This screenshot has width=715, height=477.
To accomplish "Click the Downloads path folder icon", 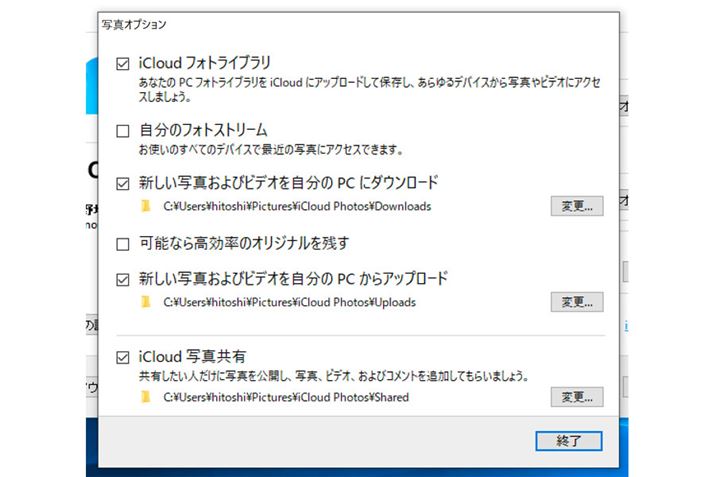I will pyautogui.click(x=146, y=207).
